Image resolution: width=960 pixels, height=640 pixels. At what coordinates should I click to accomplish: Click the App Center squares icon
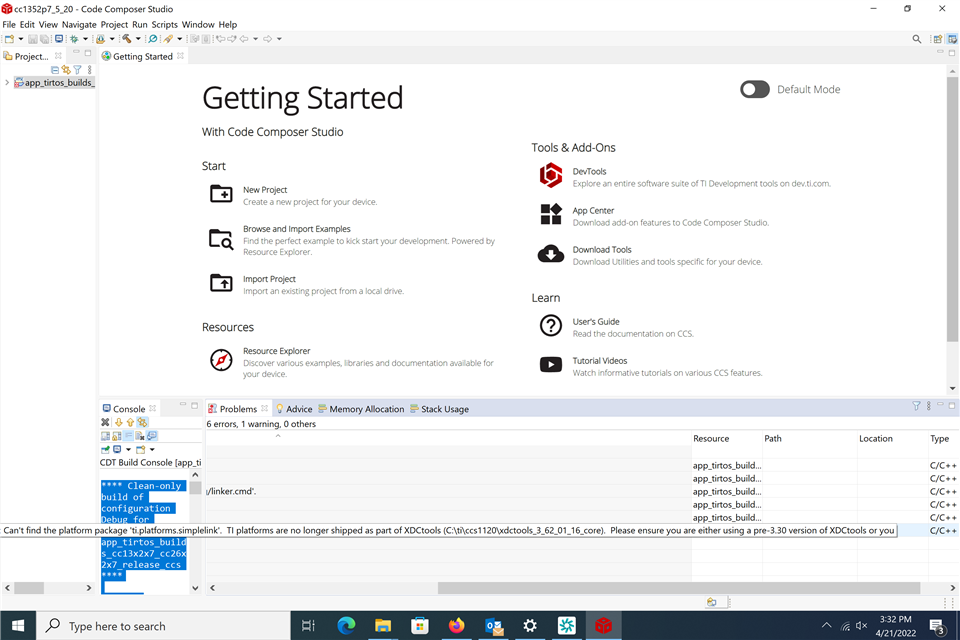[x=550, y=214]
